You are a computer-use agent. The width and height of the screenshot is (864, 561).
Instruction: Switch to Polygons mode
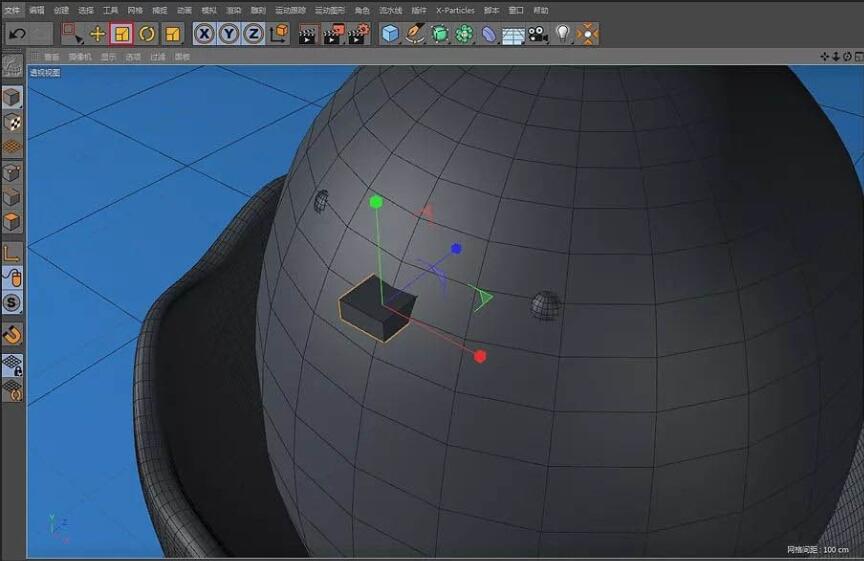point(12,222)
